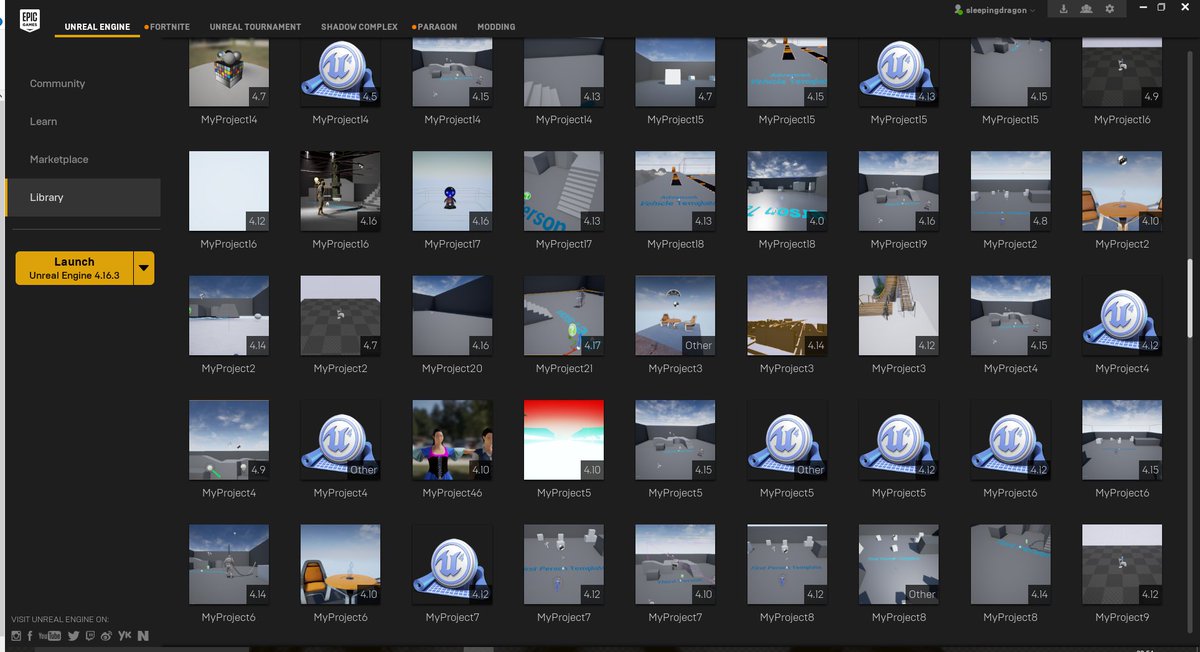The width and height of the screenshot is (1200, 652).
Task: Select MyProject3 staircase thumbnail version 4.12
Action: click(899, 315)
